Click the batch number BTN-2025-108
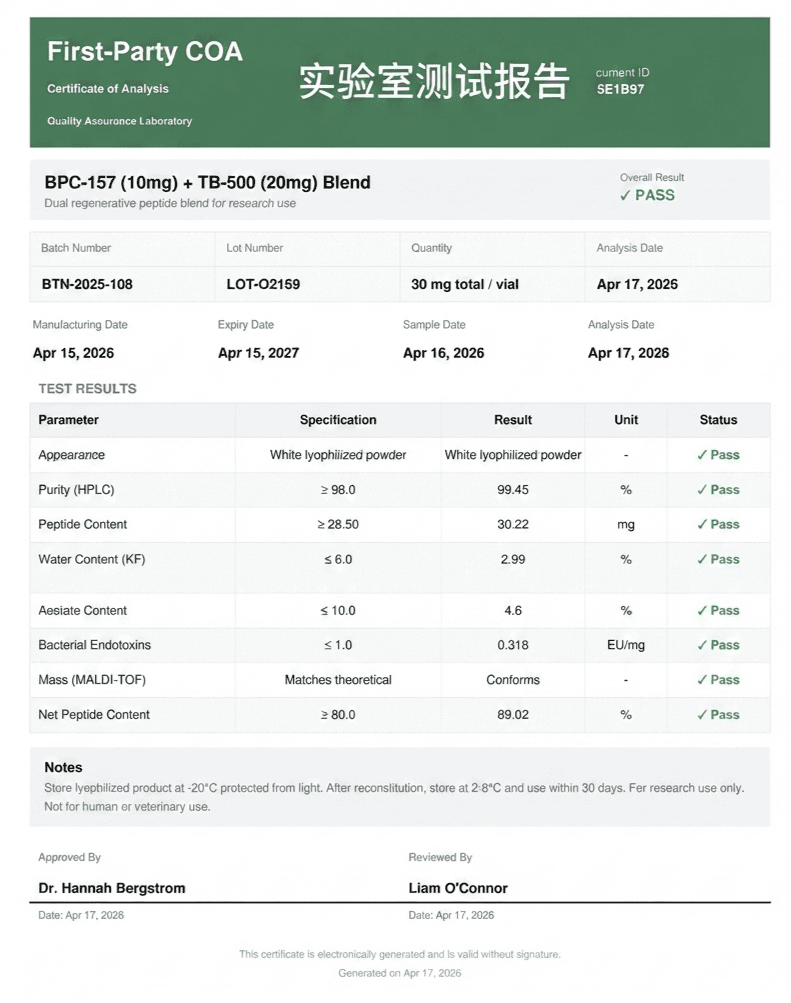Image resolution: width=791 pixels, height=1003 pixels. click(87, 285)
